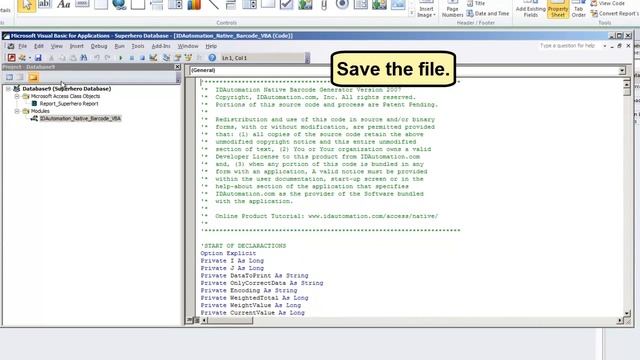Click Page Numbers in ribbon
This screenshot has height=360, width=640.
453,9
